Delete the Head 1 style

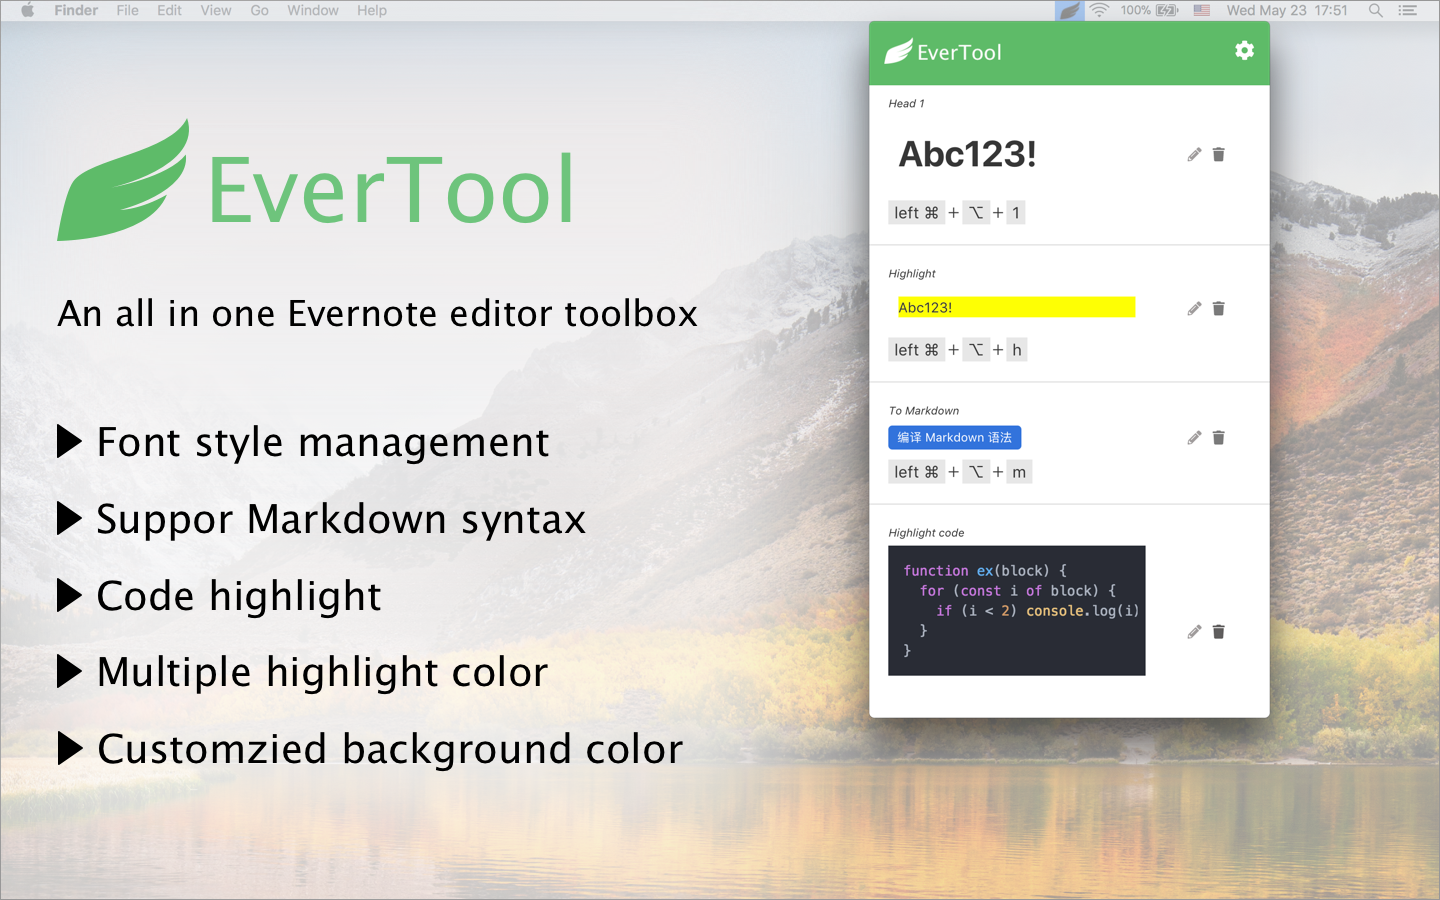click(x=1218, y=155)
